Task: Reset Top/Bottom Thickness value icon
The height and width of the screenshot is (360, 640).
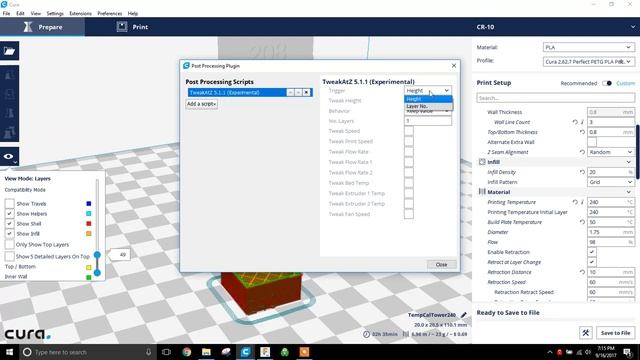Action: 582,132
